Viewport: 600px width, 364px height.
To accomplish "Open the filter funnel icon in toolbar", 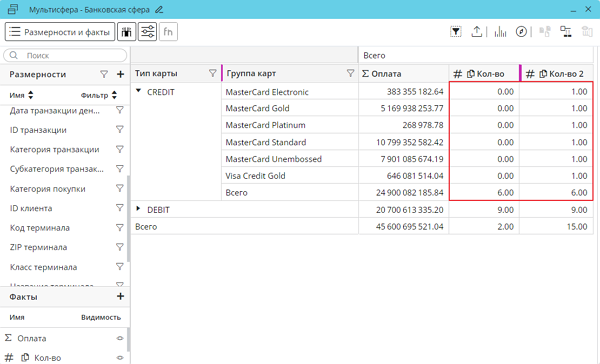I will pos(456,32).
